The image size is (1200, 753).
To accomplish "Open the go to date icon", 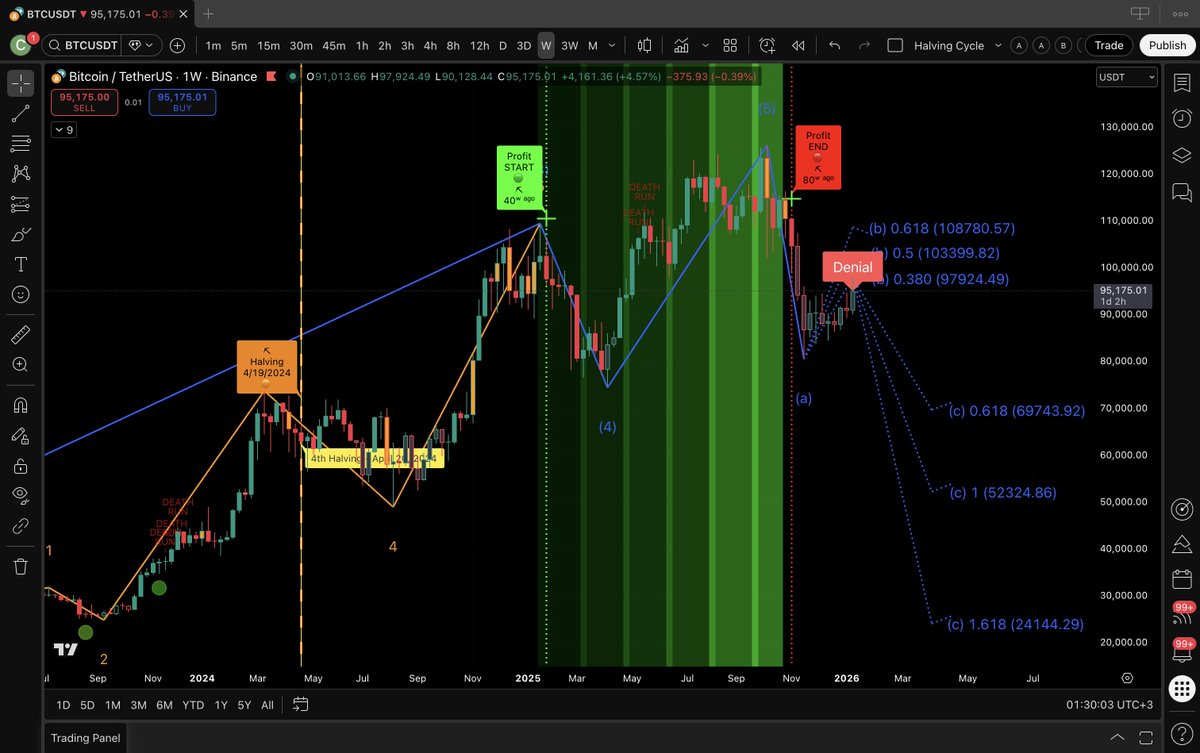I will coord(300,705).
